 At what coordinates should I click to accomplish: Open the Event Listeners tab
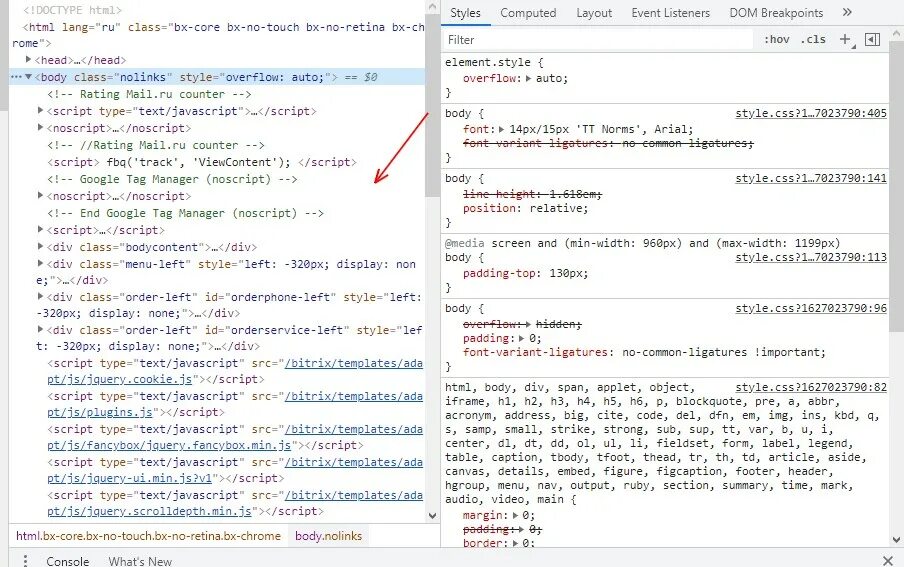coord(671,13)
